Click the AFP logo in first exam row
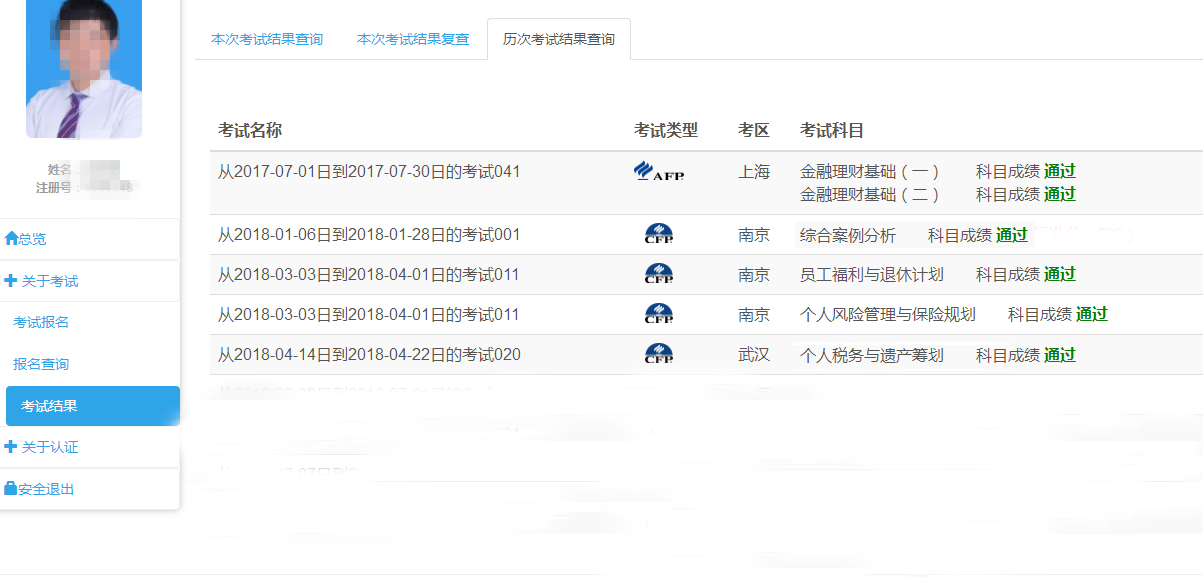 tap(659, 171)
